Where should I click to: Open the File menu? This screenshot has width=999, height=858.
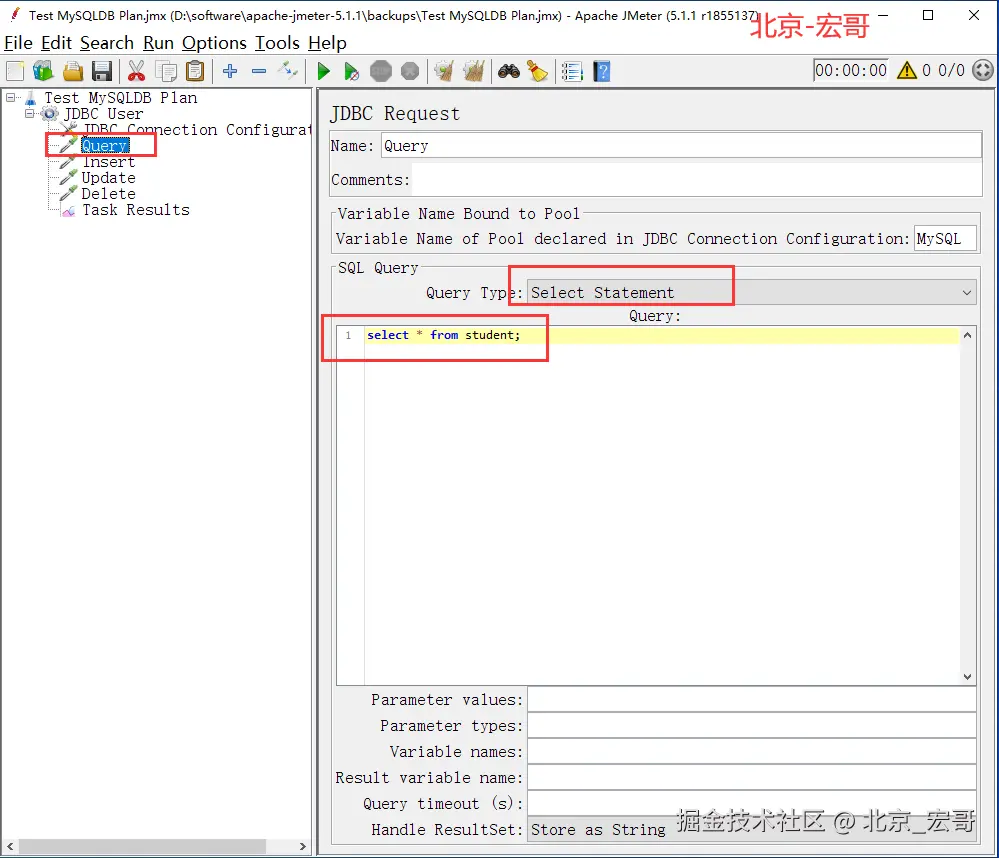pyautogui.click(x=18, y=43)
